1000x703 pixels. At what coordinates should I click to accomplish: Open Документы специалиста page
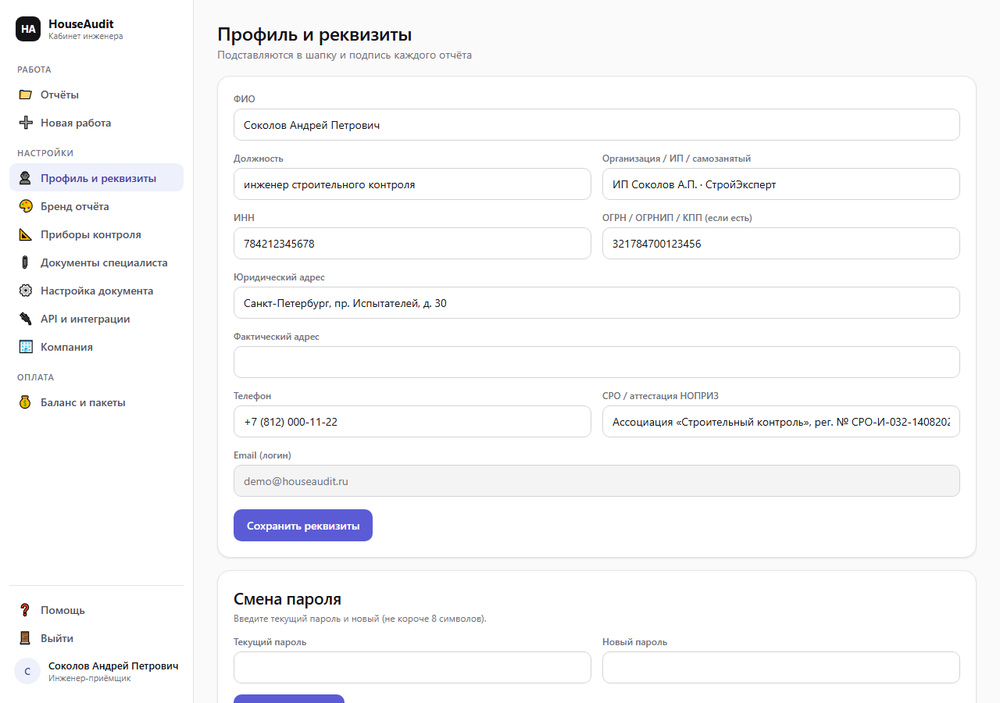96,262
